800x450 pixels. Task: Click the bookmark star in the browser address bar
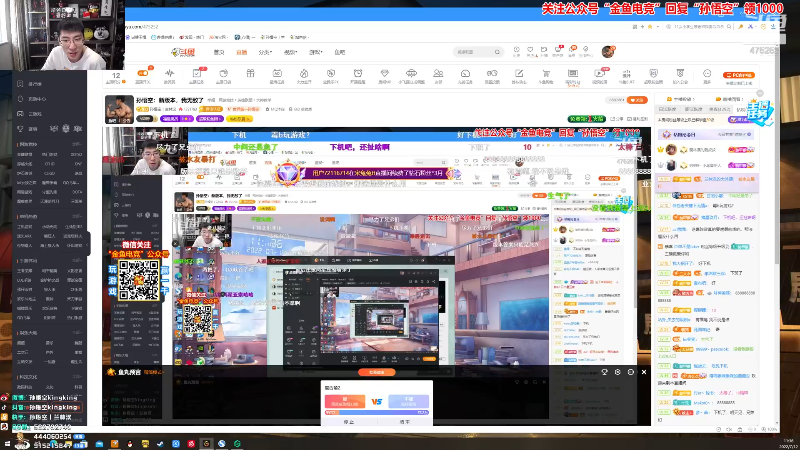pos(649,27)
